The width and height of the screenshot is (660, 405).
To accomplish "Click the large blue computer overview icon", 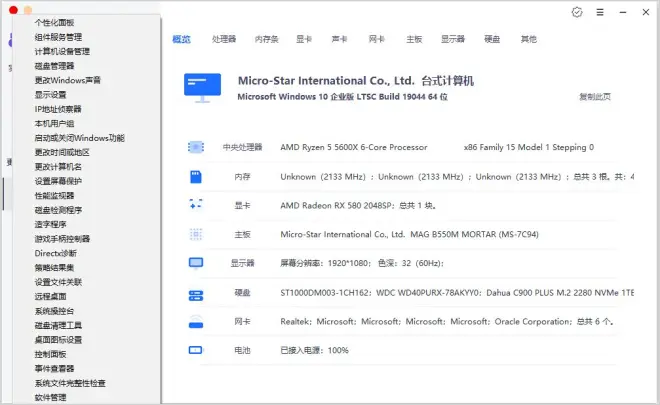I will pos(202,87).
